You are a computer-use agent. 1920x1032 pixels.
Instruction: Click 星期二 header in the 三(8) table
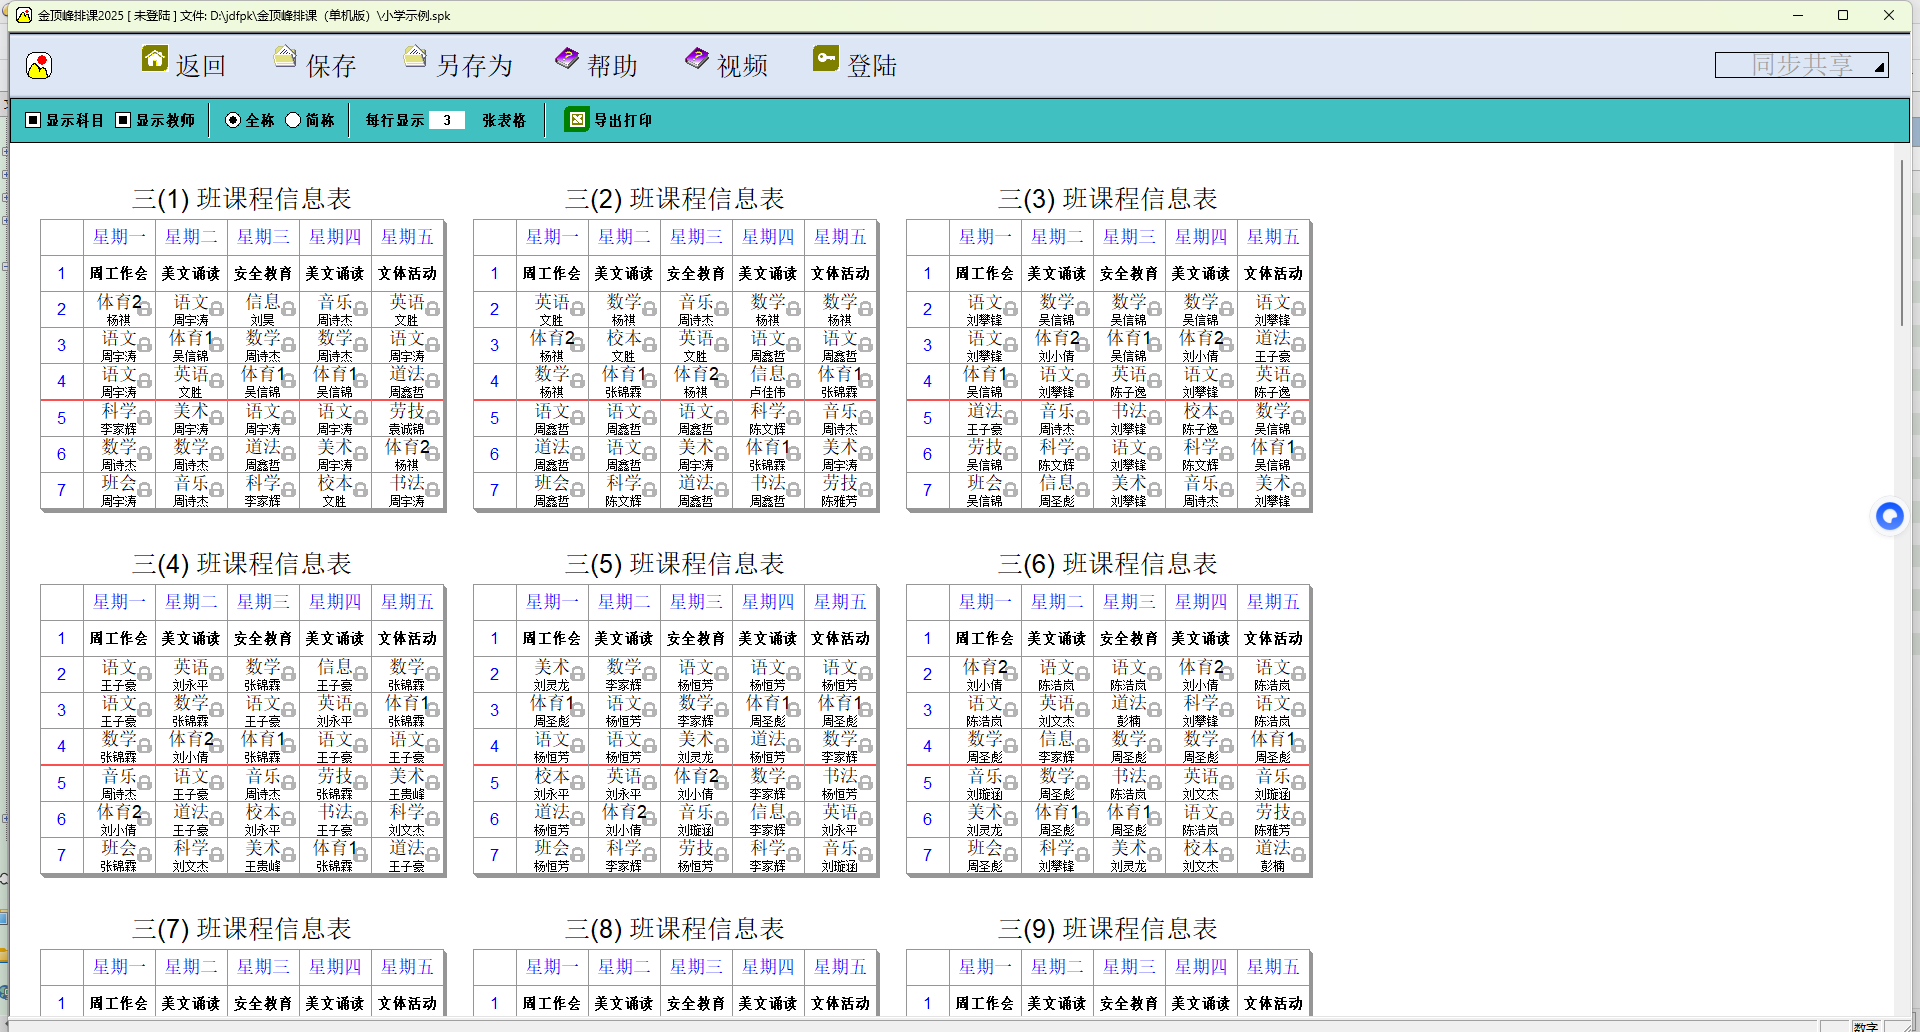[x=624, y=967]
